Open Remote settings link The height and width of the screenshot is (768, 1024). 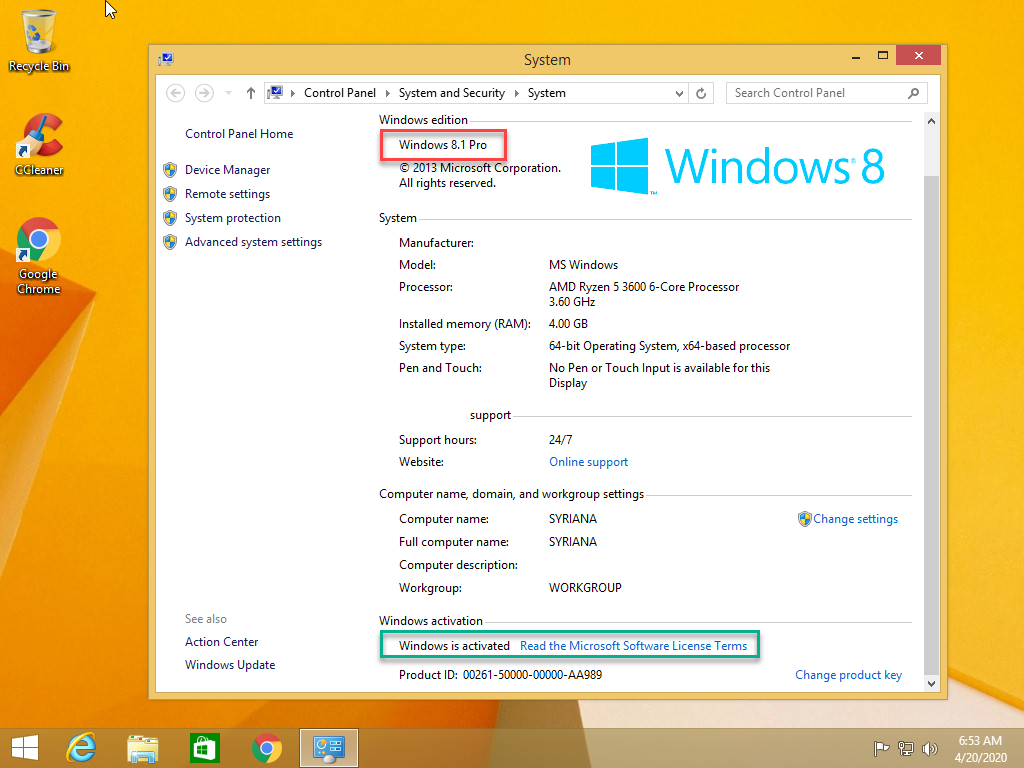coord(227,194)
